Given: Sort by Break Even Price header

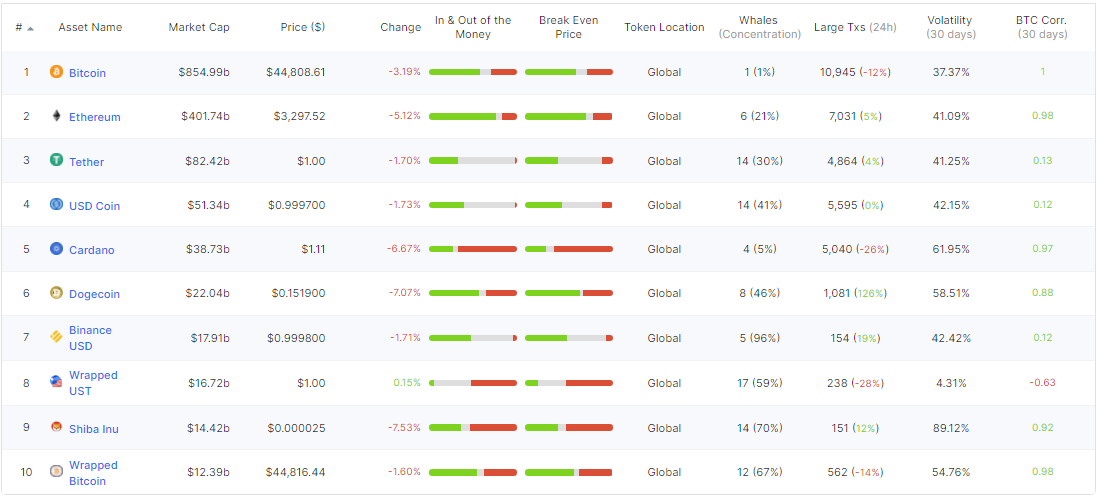Looking at the screenshot, I should pos(569,27).
